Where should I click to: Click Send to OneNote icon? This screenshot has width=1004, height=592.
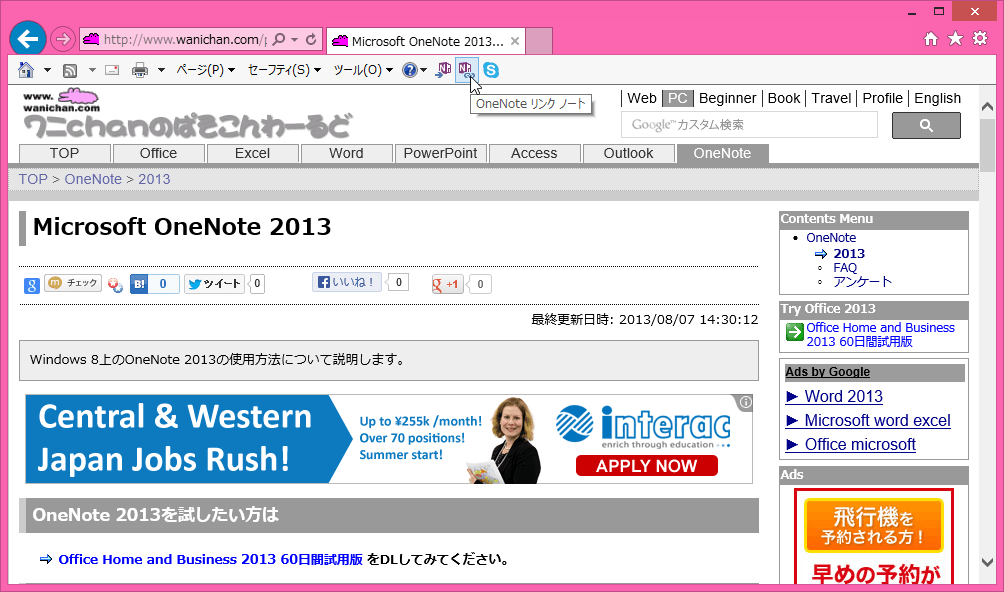point(443,70)
